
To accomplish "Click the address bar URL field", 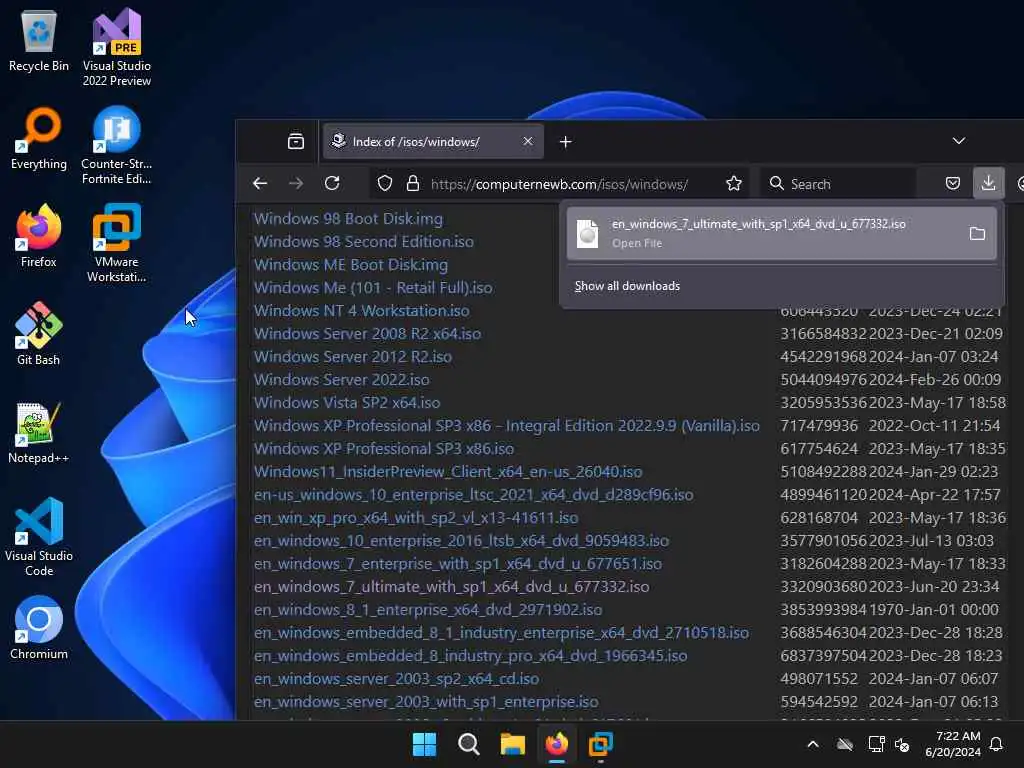I will 559,184.
